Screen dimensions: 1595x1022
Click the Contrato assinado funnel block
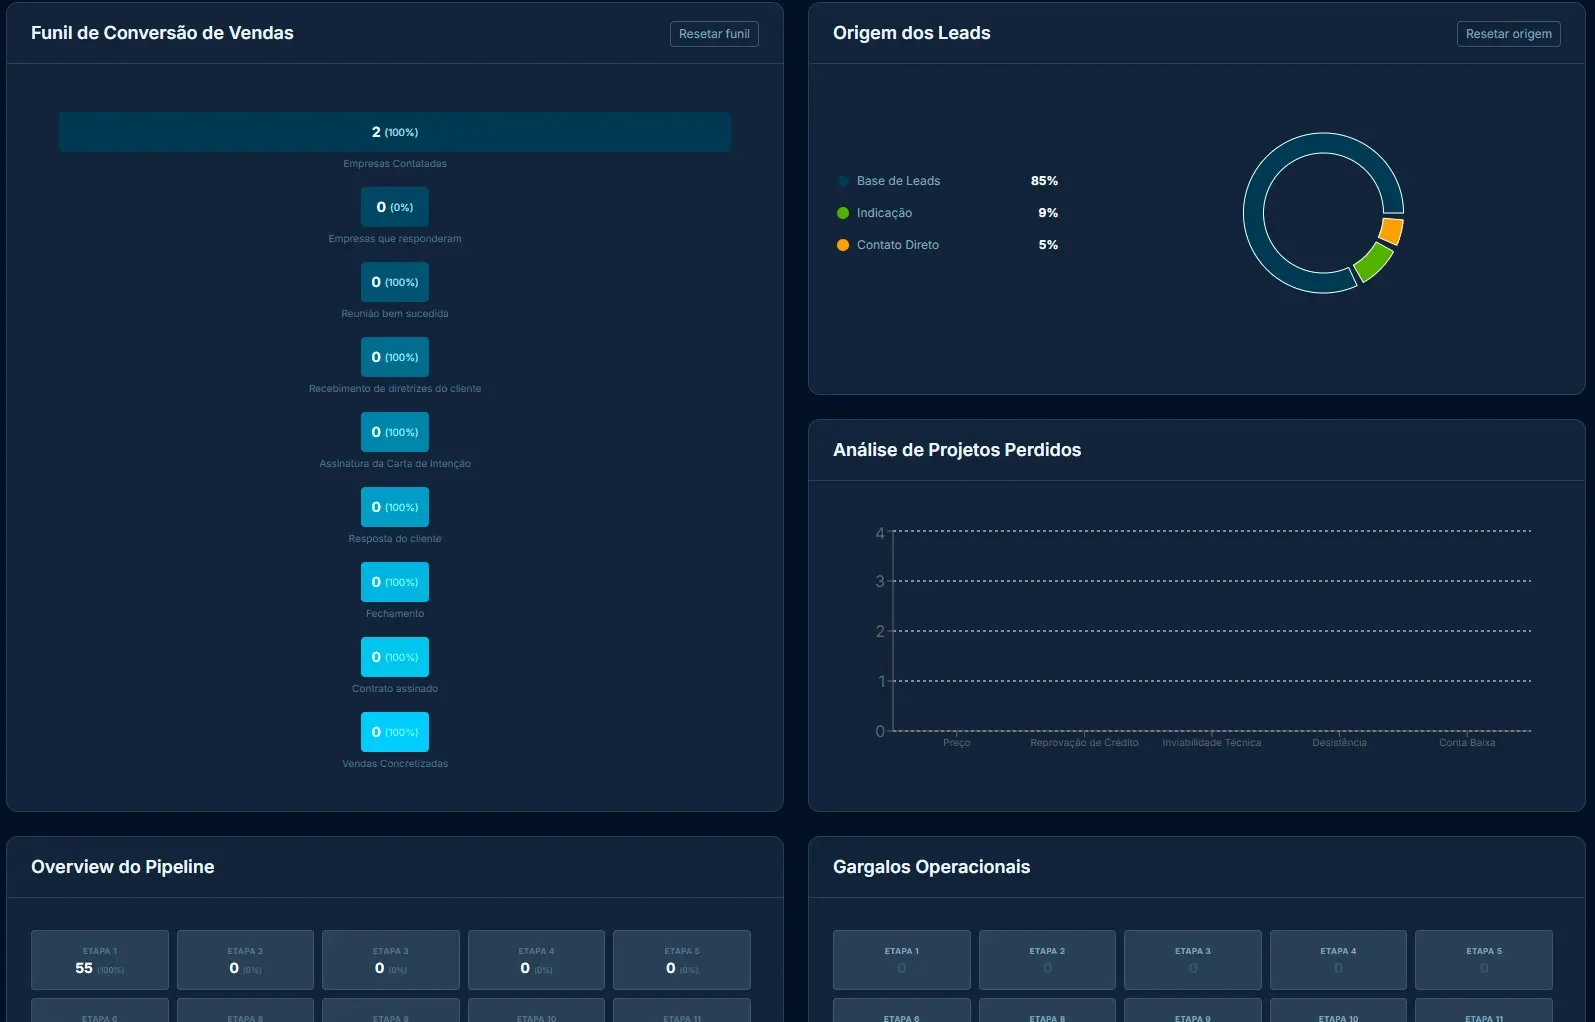pyautogui.click(x=395, y=657)
